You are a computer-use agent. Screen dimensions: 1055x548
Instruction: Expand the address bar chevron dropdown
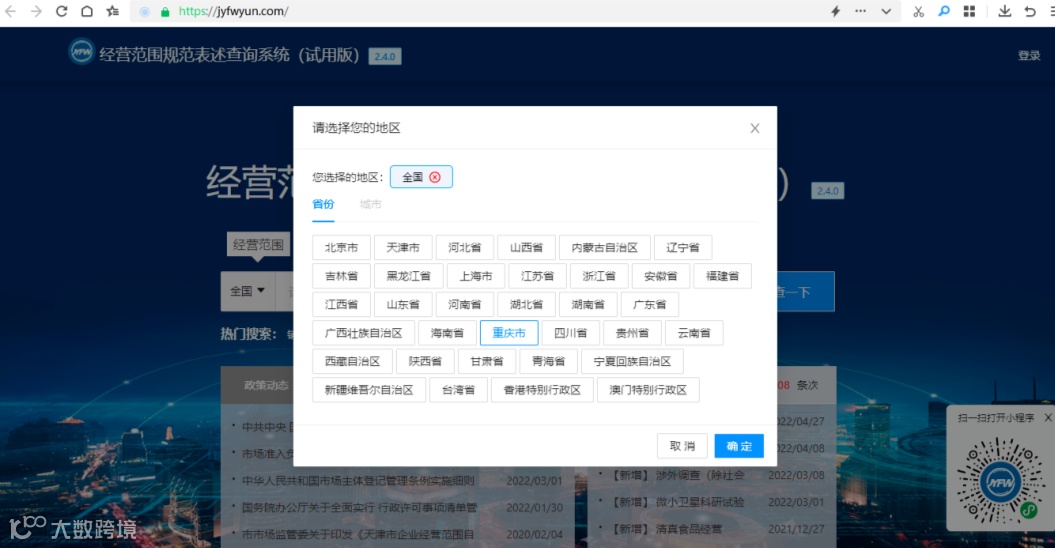click(x=886, y=11)
